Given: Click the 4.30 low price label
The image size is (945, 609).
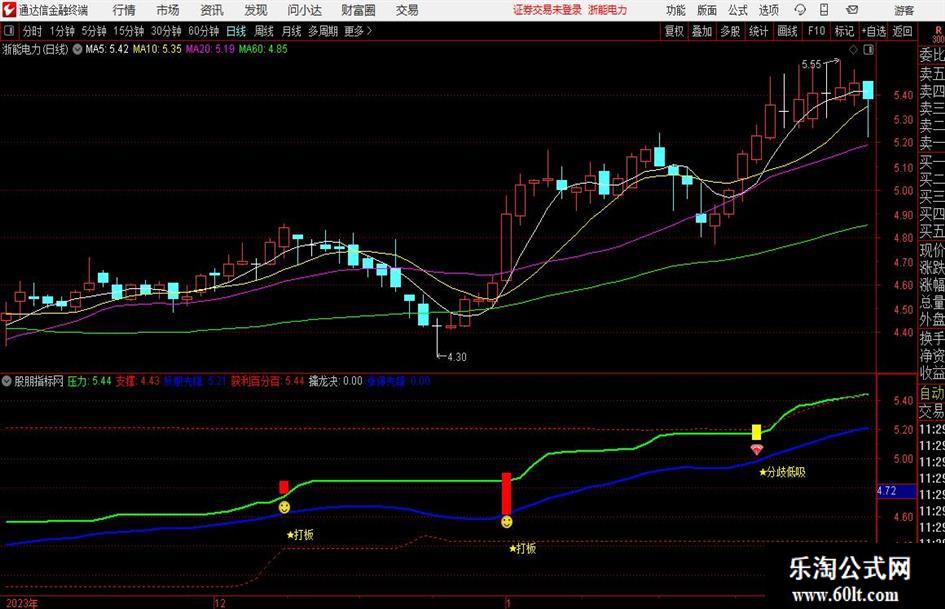Looking at the screenshot, I should click(457, 357).
